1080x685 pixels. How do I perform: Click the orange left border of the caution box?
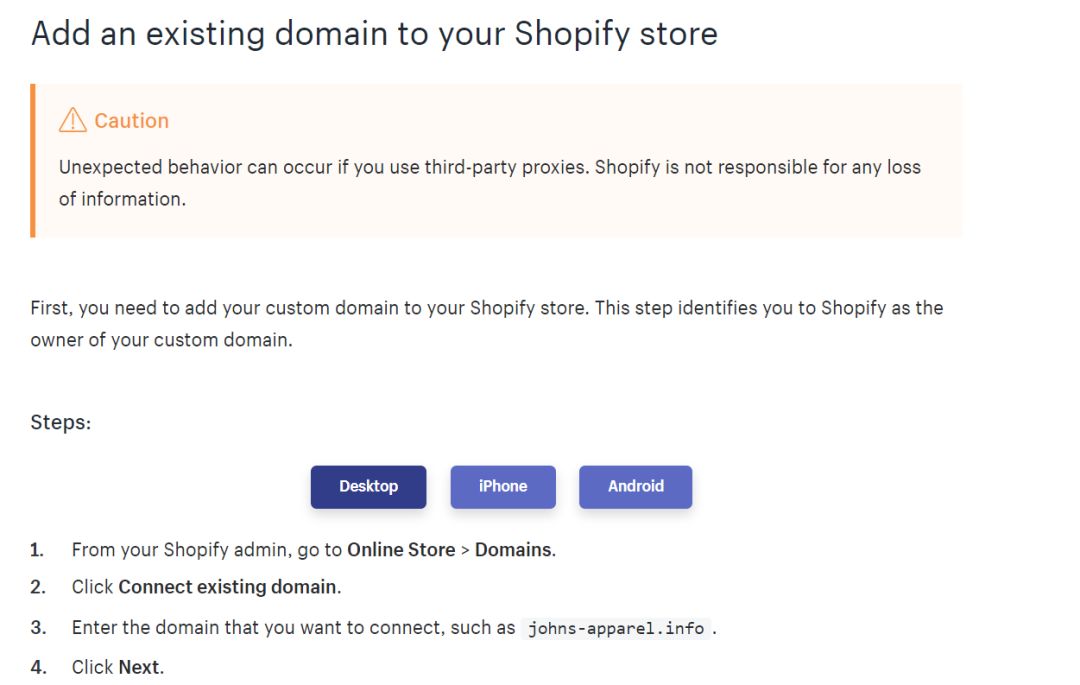coord(33,160)
